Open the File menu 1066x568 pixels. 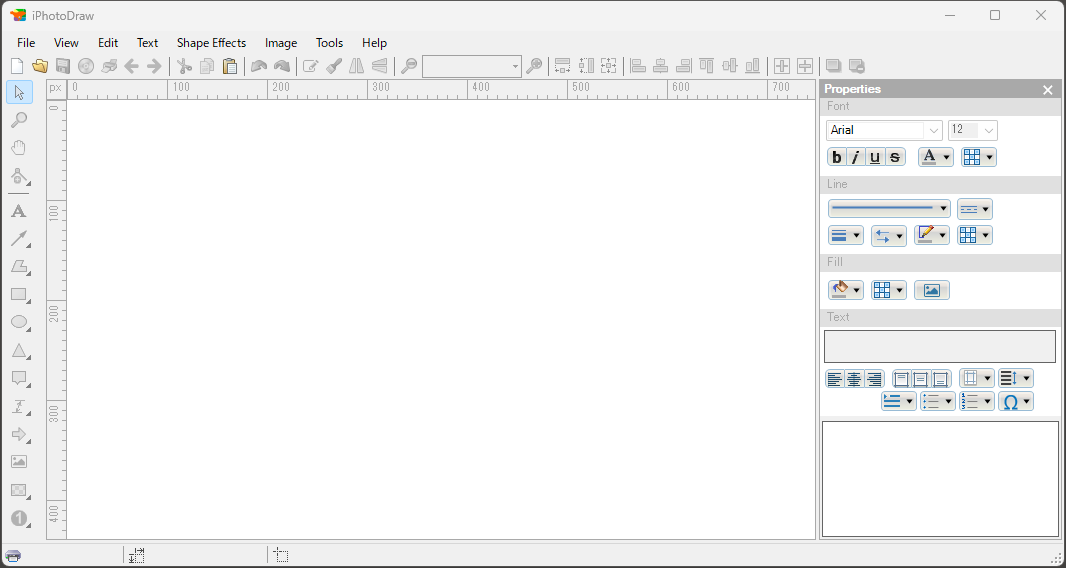click(26, 43)
